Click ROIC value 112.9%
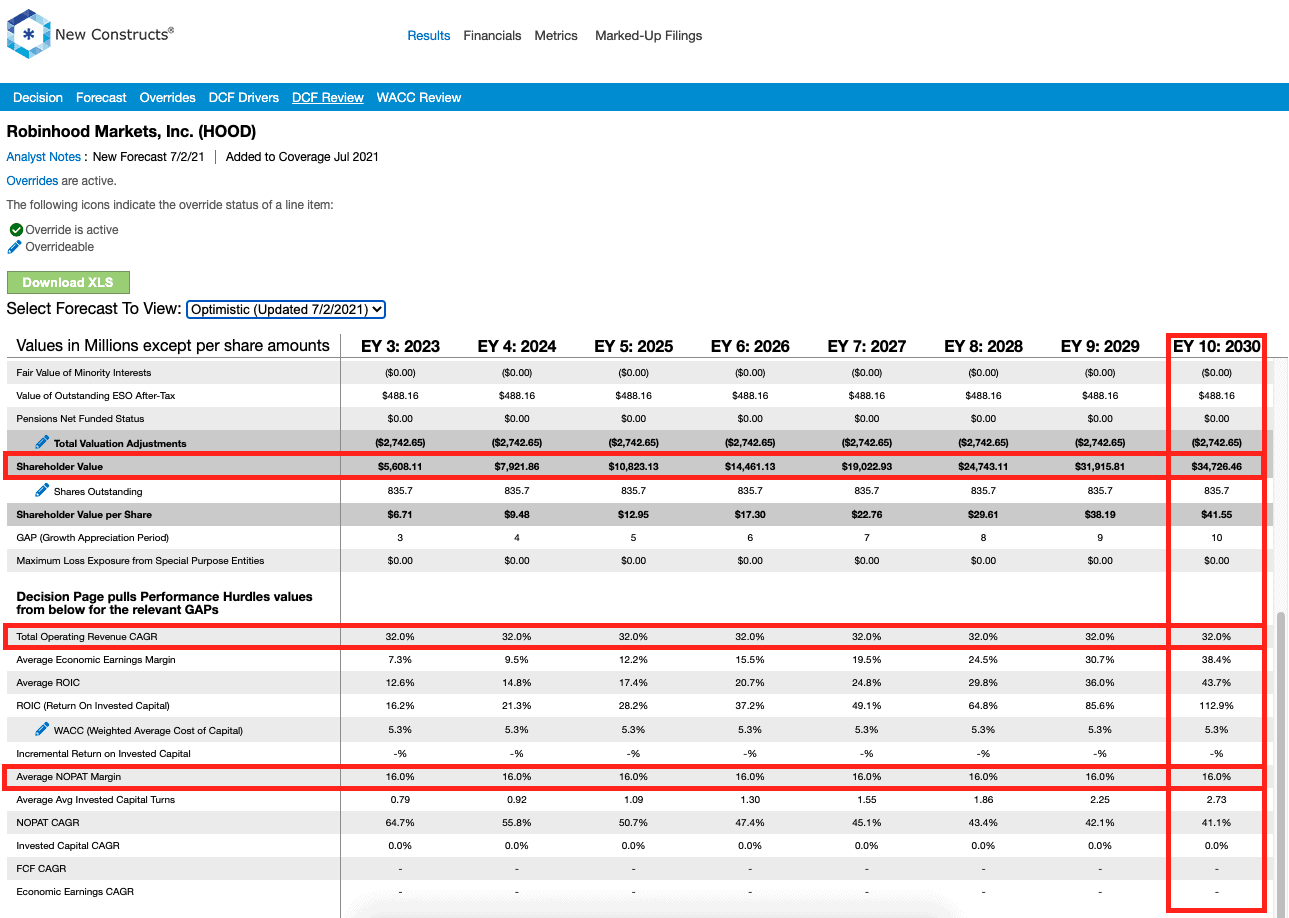Viewport: 1289px width, 918px height. 1217,706
